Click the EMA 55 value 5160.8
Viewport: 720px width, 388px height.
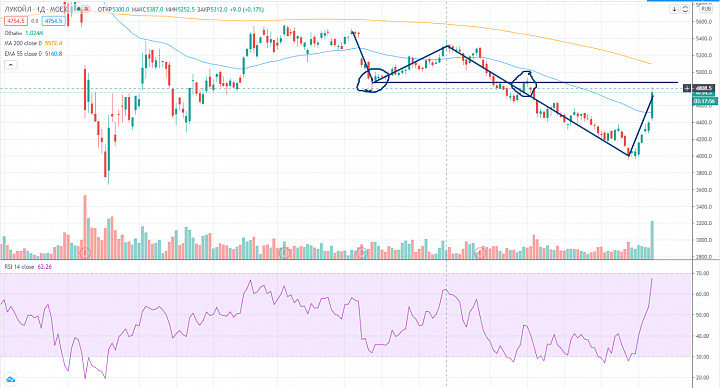click(53, 54)
